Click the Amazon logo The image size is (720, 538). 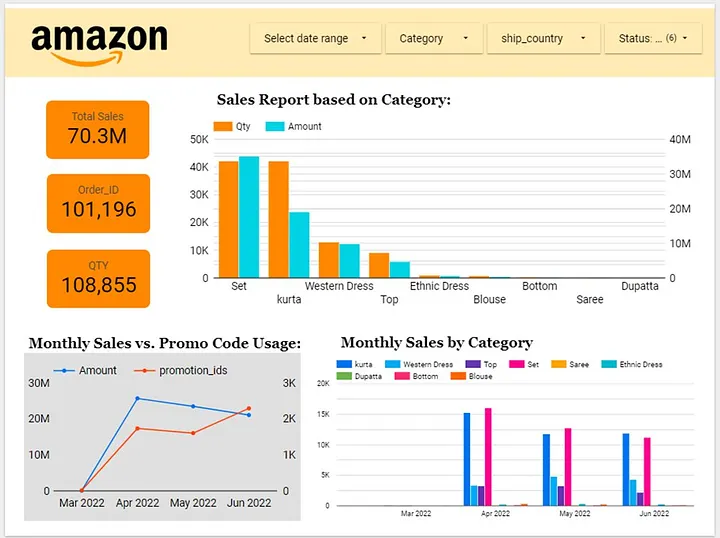point(99,42)
